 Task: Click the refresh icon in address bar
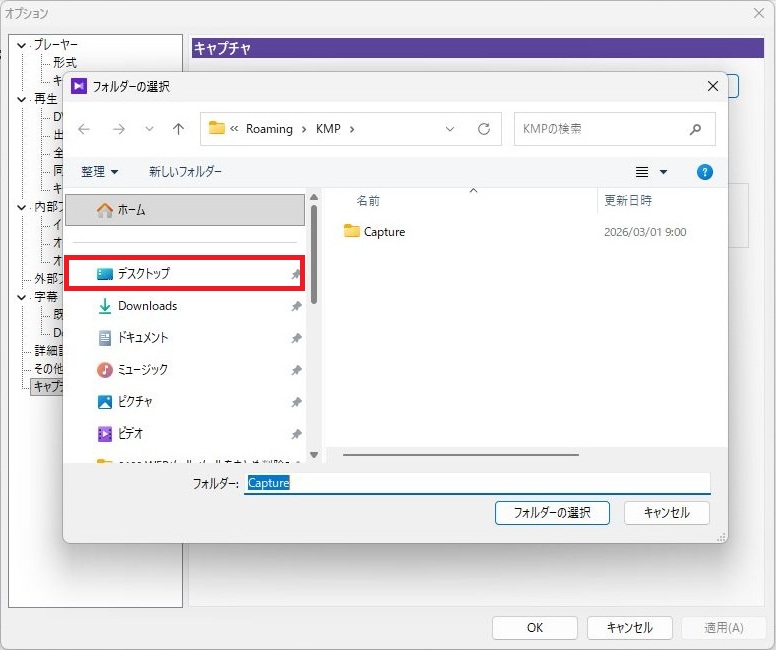click(x=484, y=129)
